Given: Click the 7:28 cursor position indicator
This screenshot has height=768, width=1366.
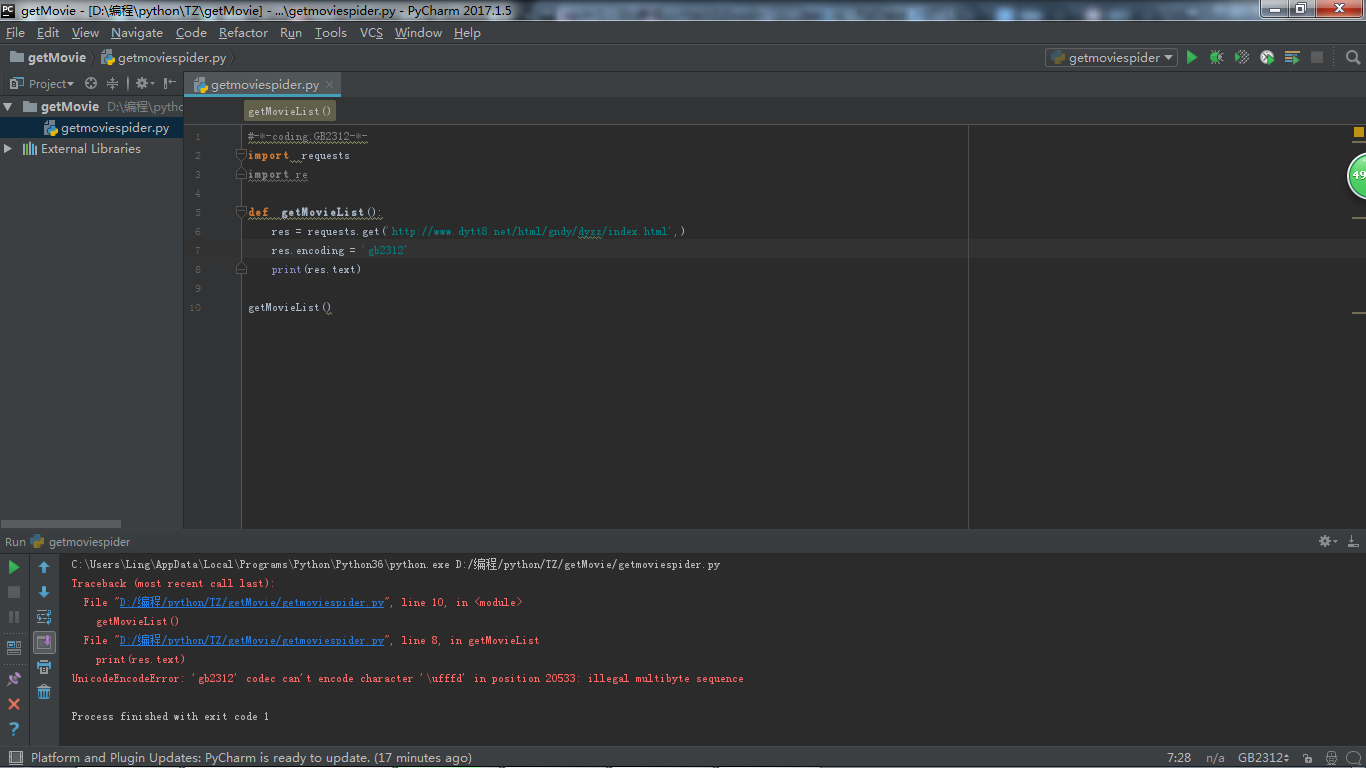Looking at the screenshot, I should point(1179,758).
